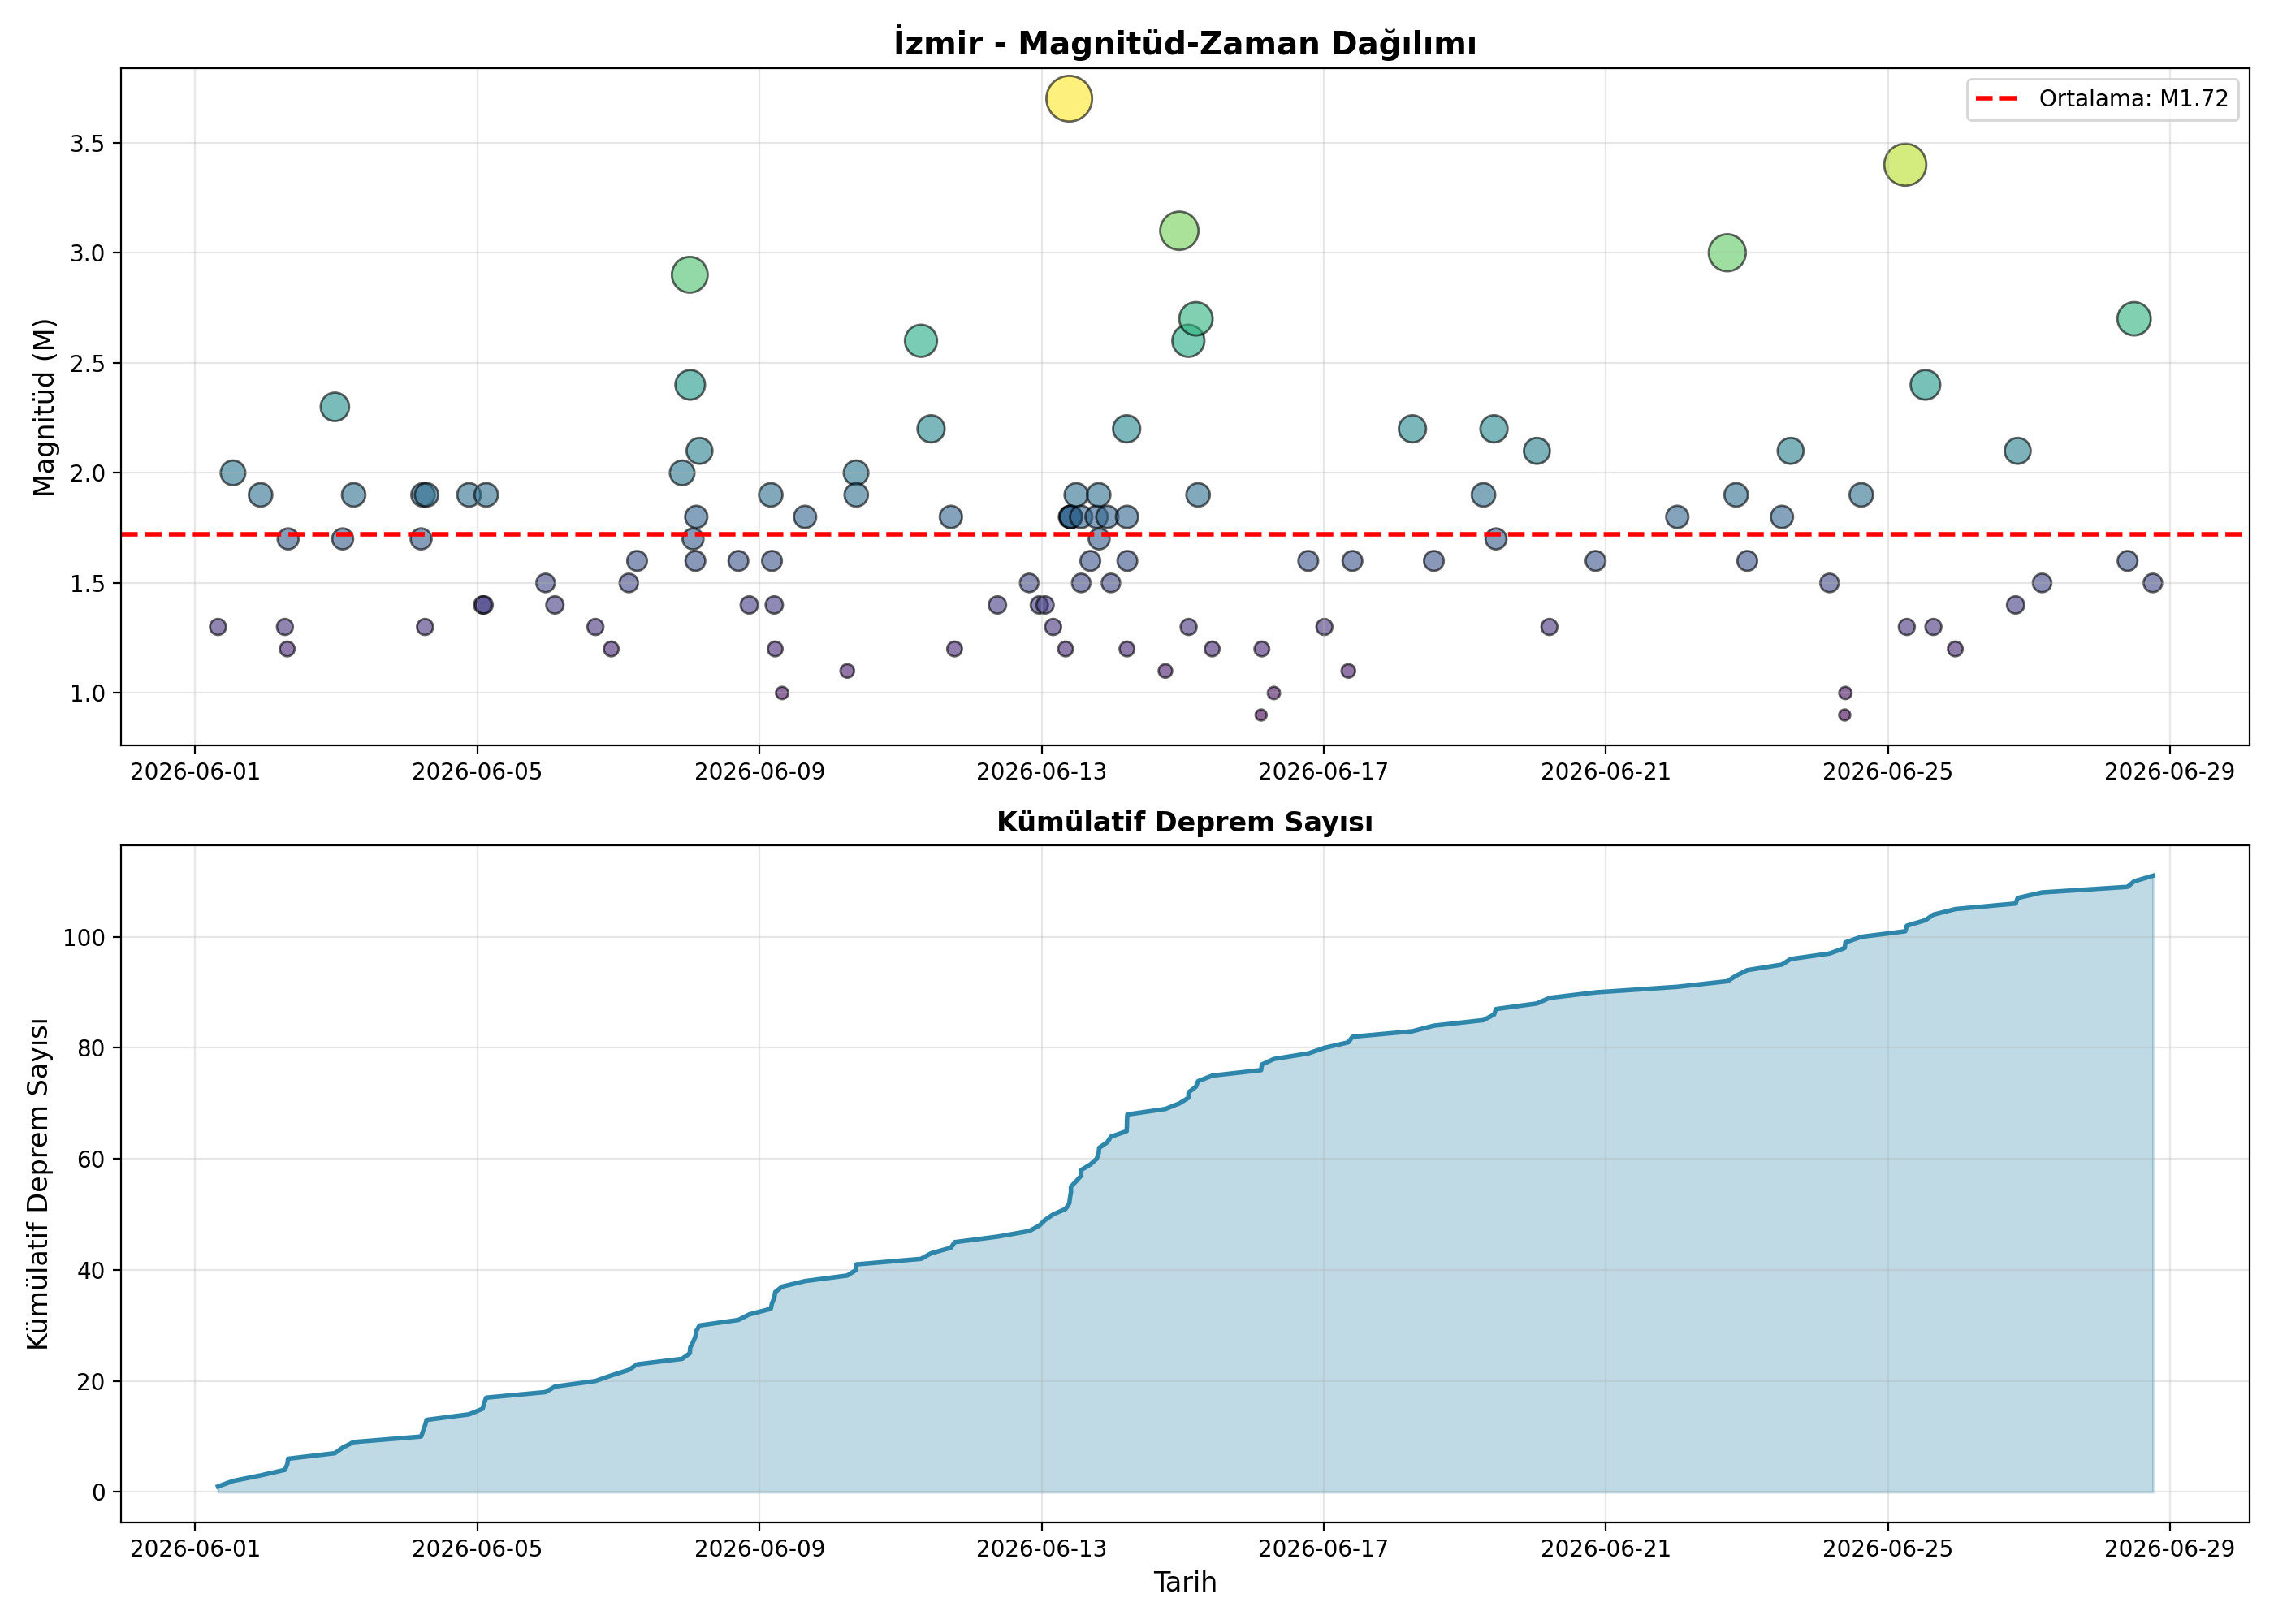
Task: Click y-axis tick "1.0" on the magnitude chart
Action: pyautogui.click(x=88, y=693)
